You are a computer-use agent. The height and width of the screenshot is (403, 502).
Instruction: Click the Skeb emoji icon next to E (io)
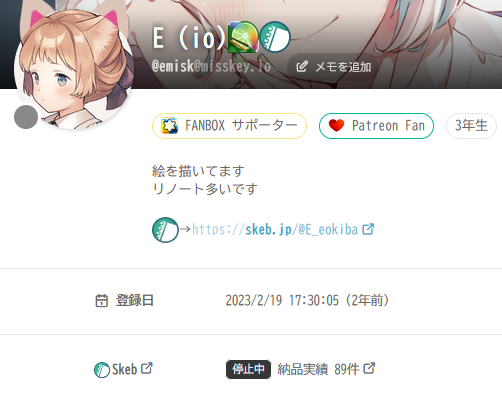tap(275, 37)
